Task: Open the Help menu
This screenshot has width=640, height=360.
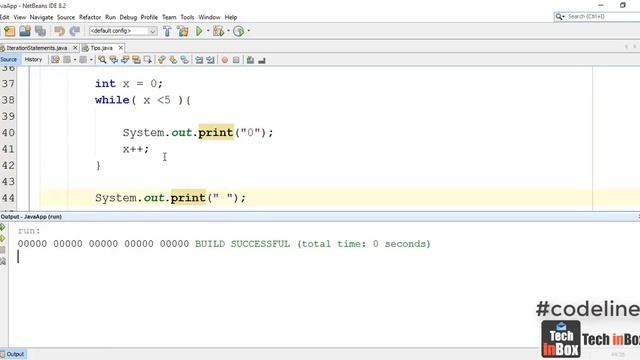Action: 231,17
